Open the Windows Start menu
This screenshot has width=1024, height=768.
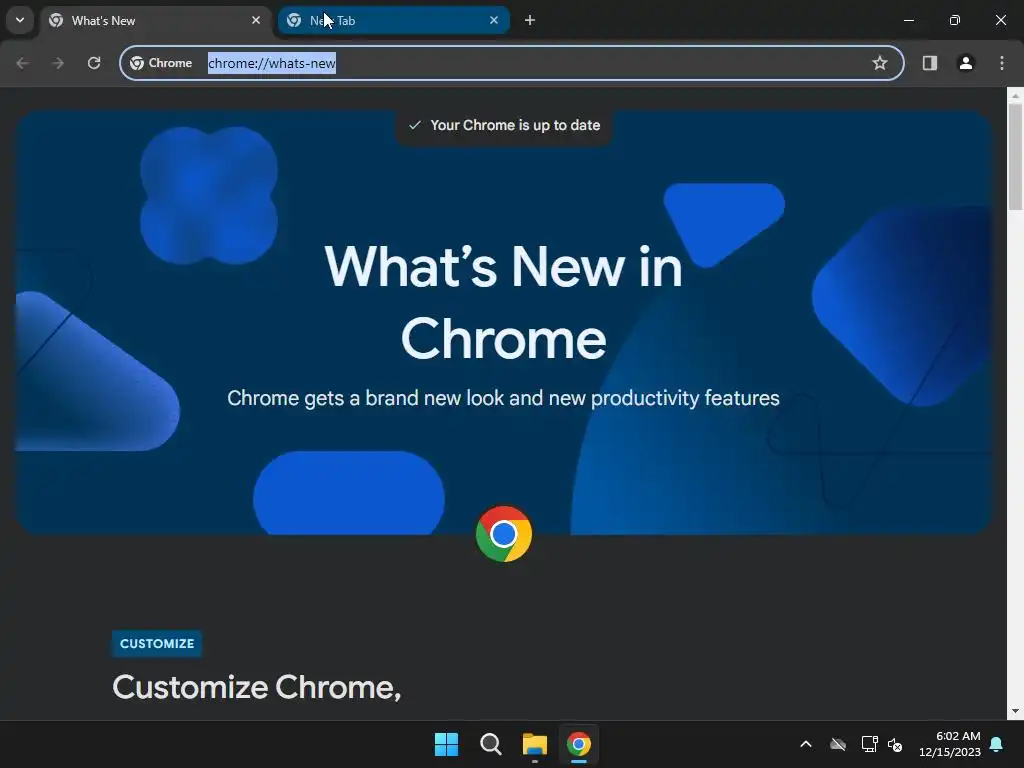pos(447,744)
